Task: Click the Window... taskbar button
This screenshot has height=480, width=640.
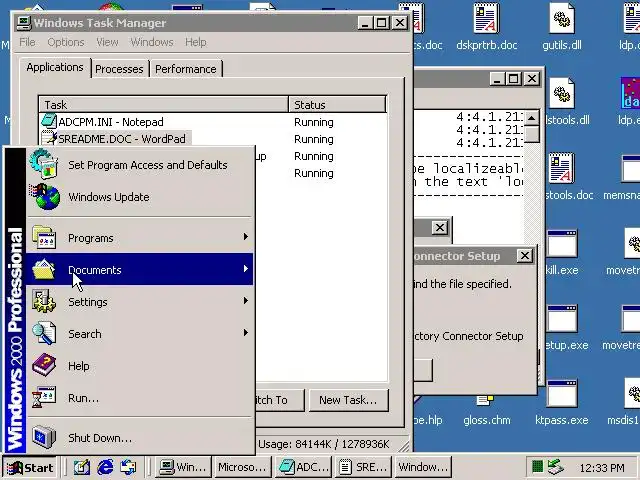Action: (x=423, y=467)
